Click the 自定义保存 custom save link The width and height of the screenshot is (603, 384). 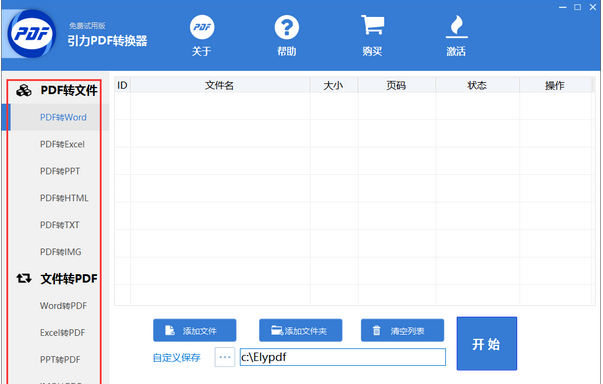click(x=177, y=358)
